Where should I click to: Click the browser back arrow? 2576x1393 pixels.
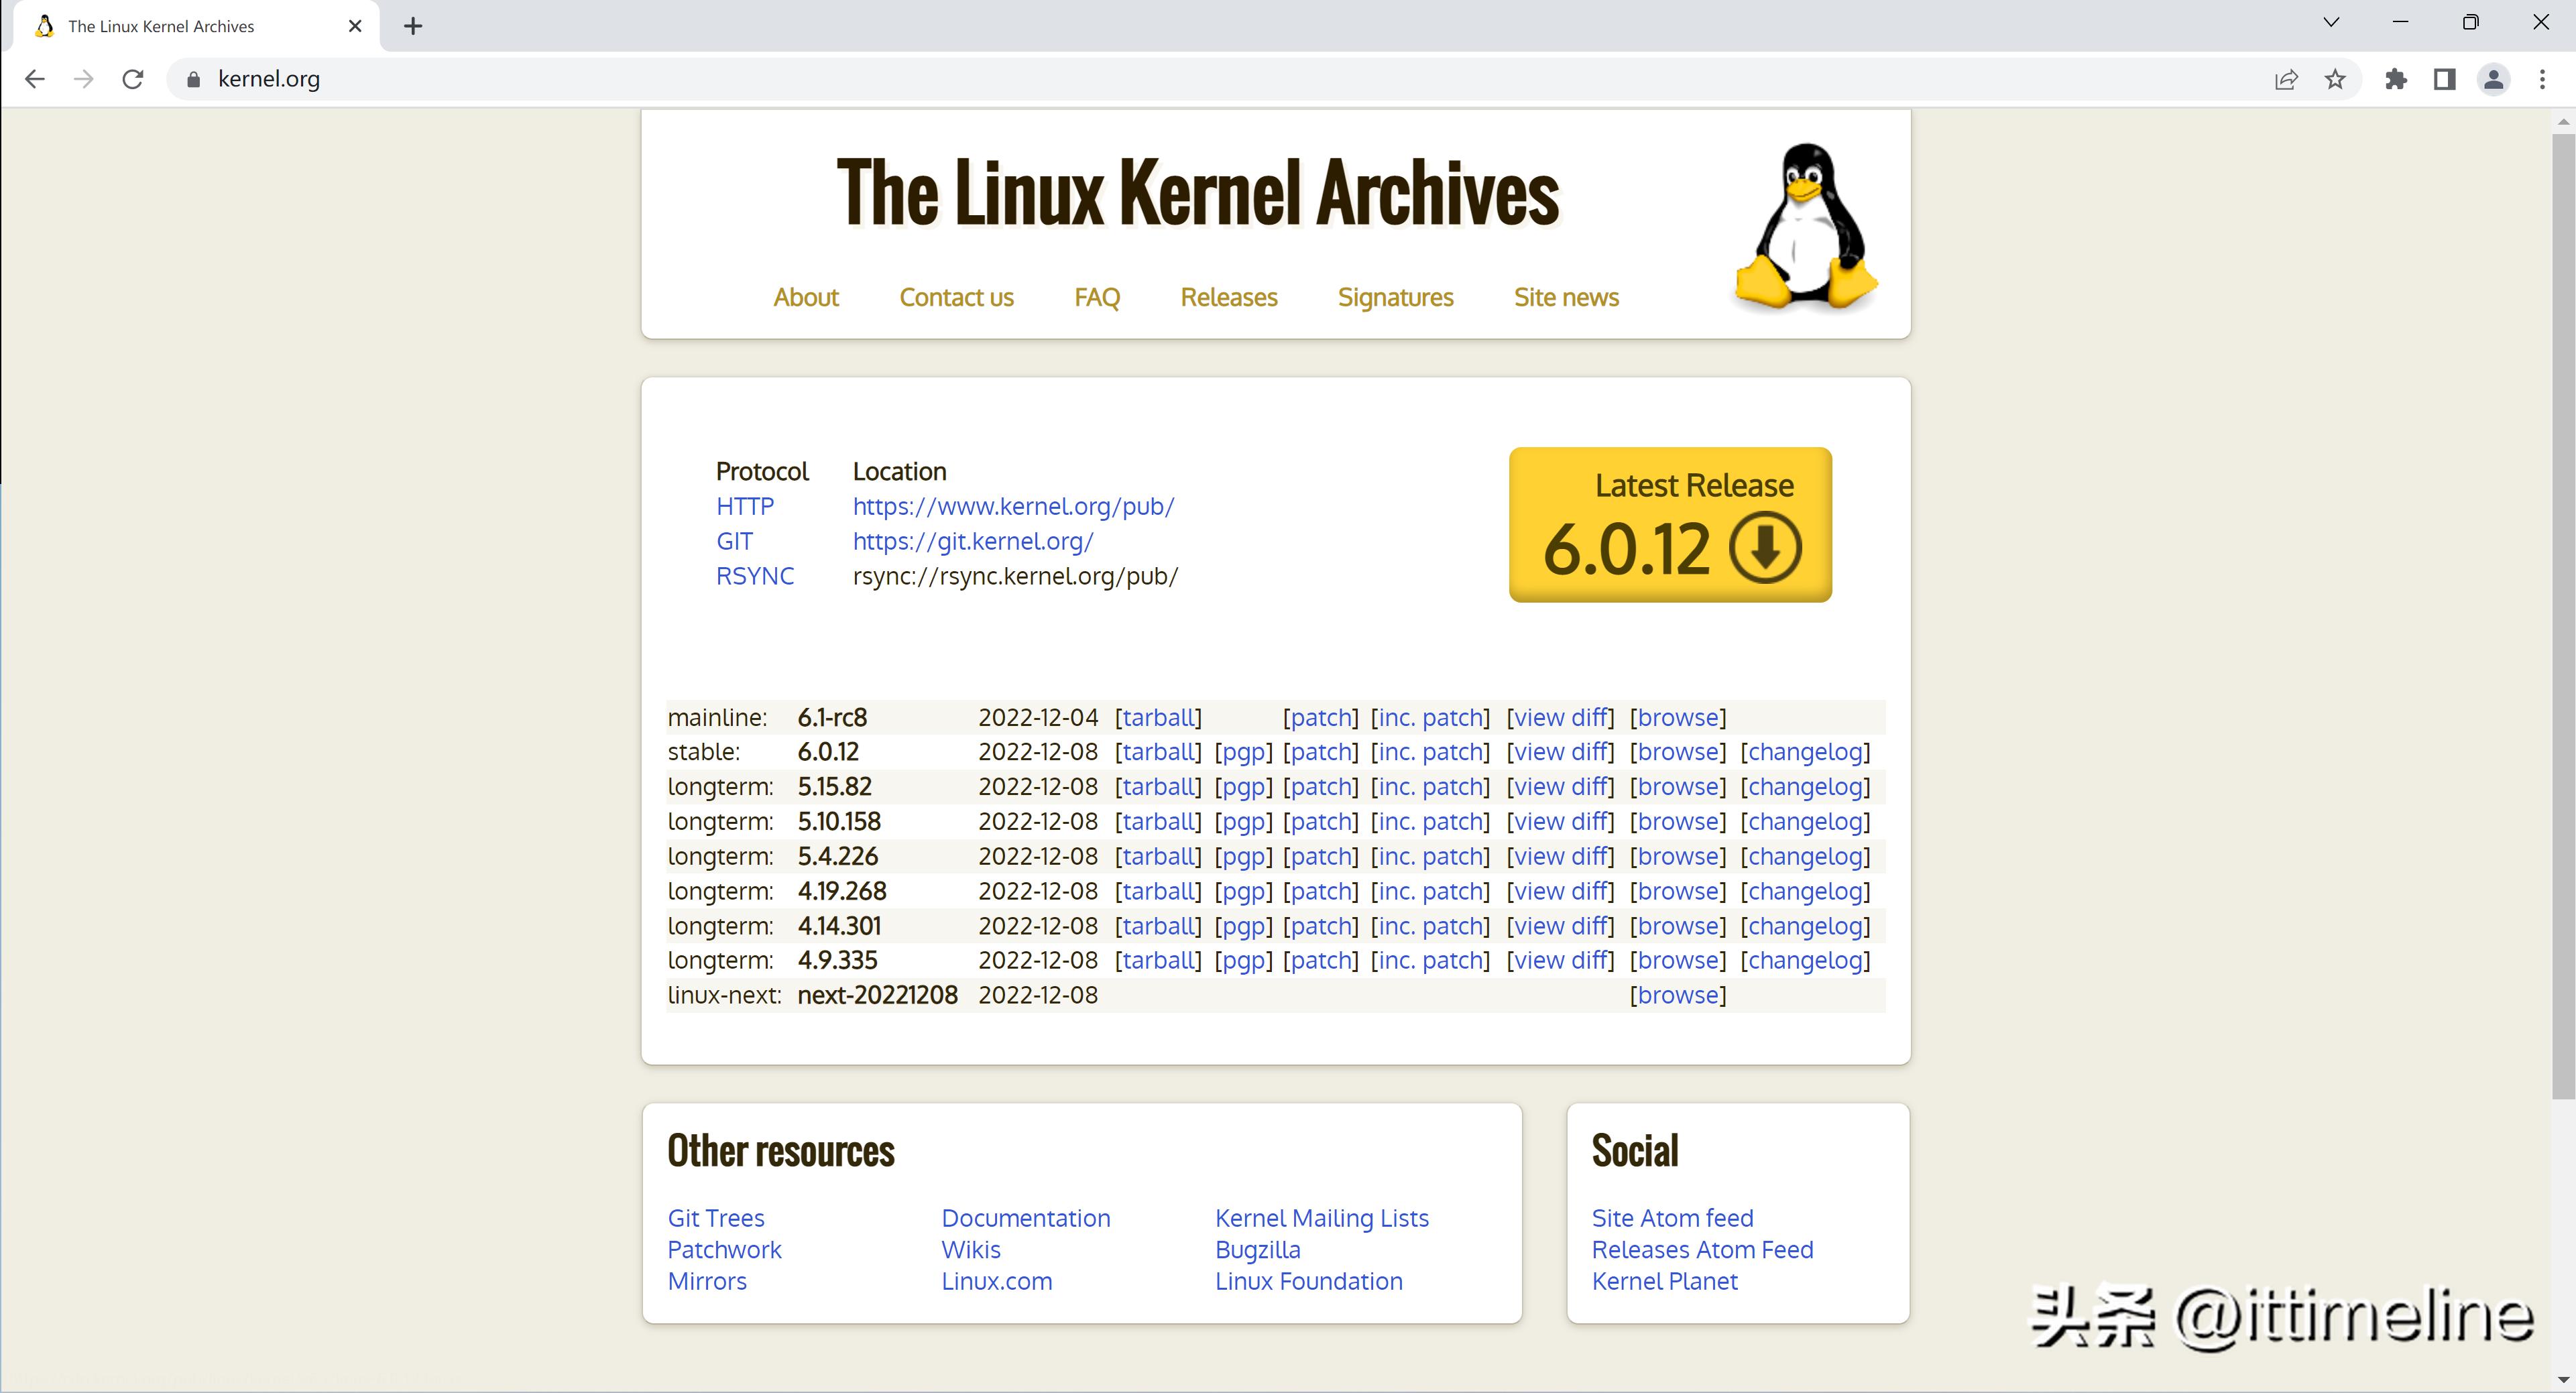tap(35, 79)
